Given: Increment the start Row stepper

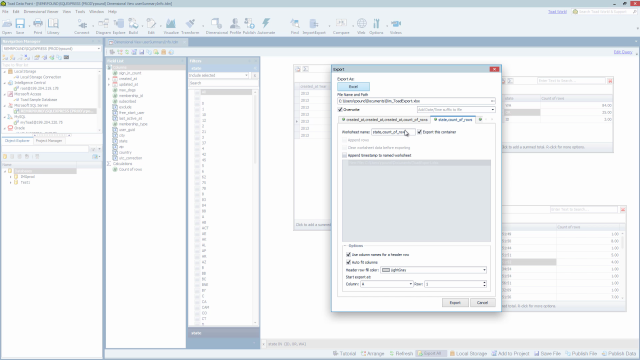Looking at the screenshot, I should [484, 282].
